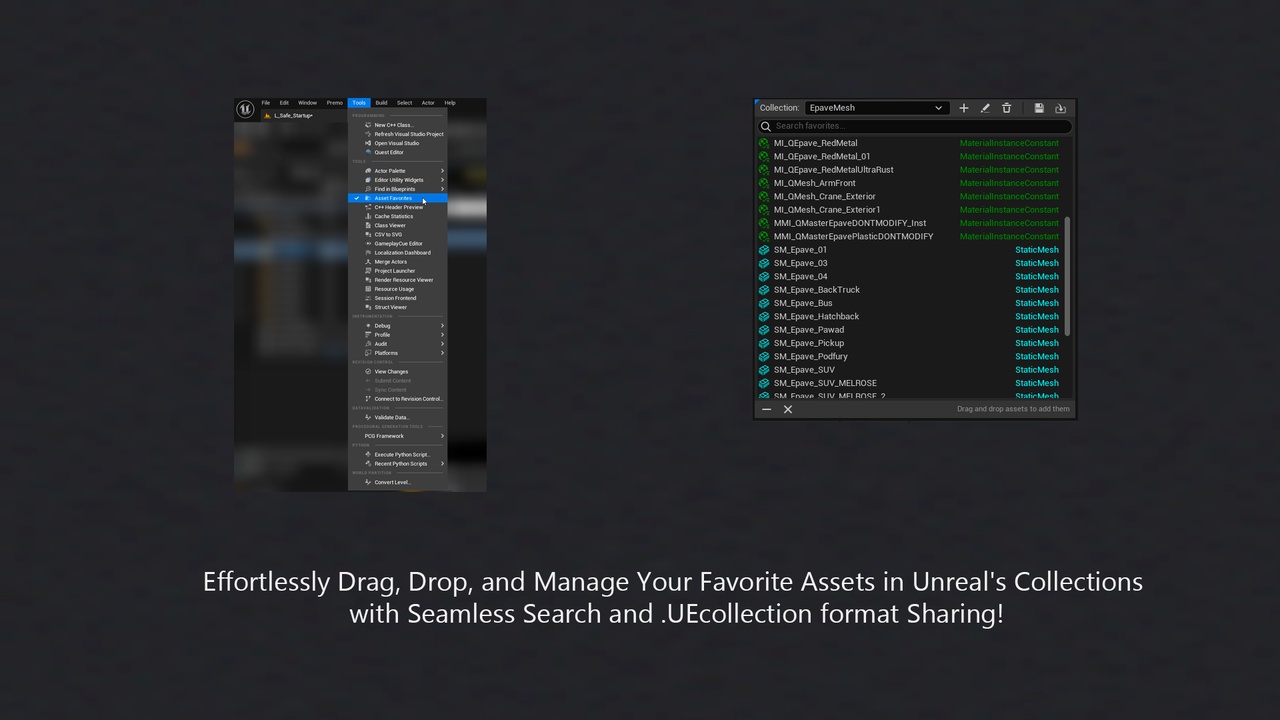The image size is (1280, 720).
Task: Expand the Profile submenu arrow
Action: pos(442,335)
